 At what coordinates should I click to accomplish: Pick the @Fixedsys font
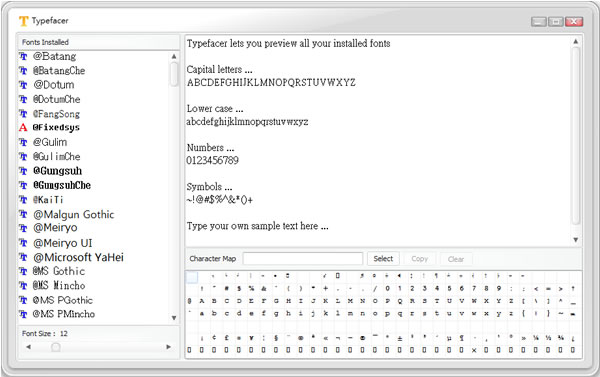(56, 127)
